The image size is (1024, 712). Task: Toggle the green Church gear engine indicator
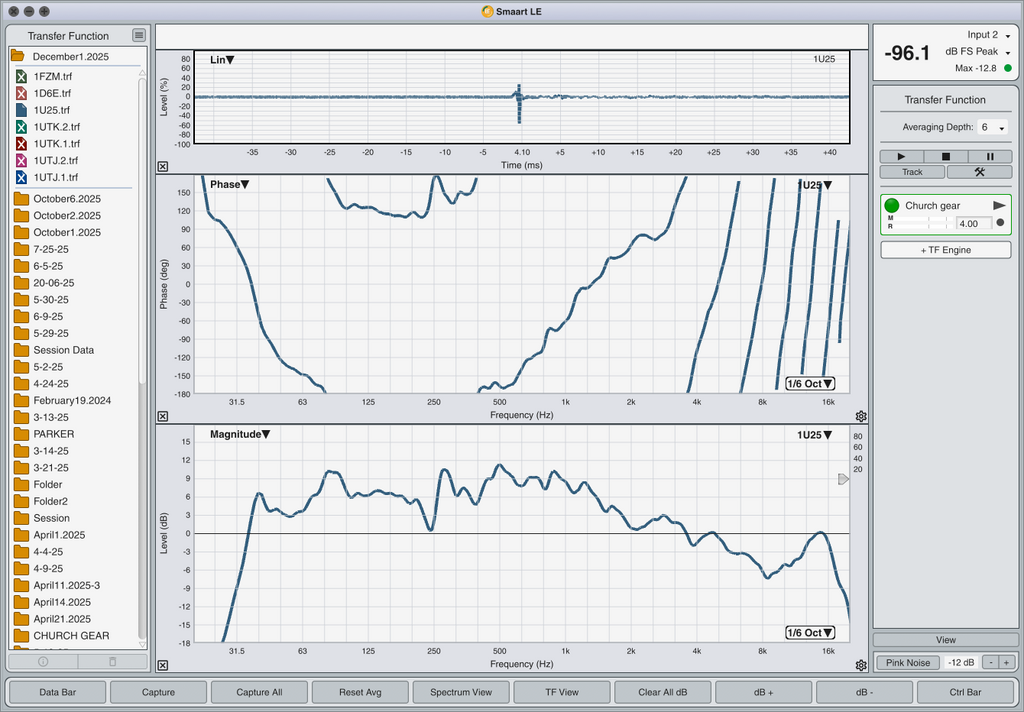click(x=892, y=205)
